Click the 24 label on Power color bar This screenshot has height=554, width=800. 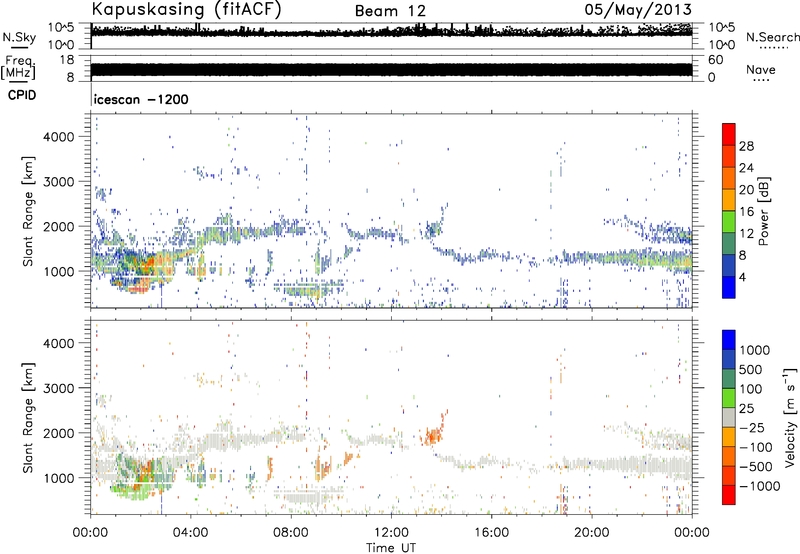point(746,168)
